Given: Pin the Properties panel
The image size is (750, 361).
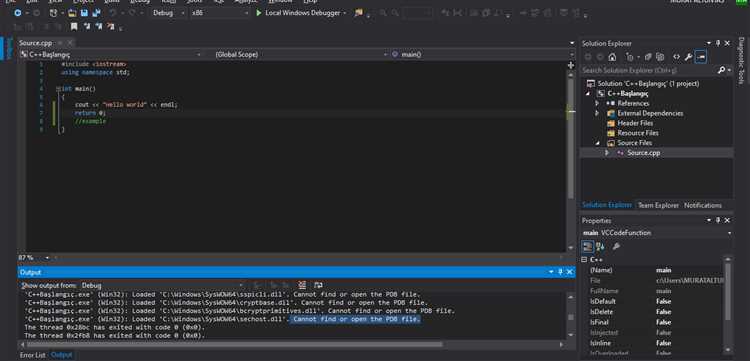Looking at the screenshot, I should pyautogui.click(x=718, y=220).
